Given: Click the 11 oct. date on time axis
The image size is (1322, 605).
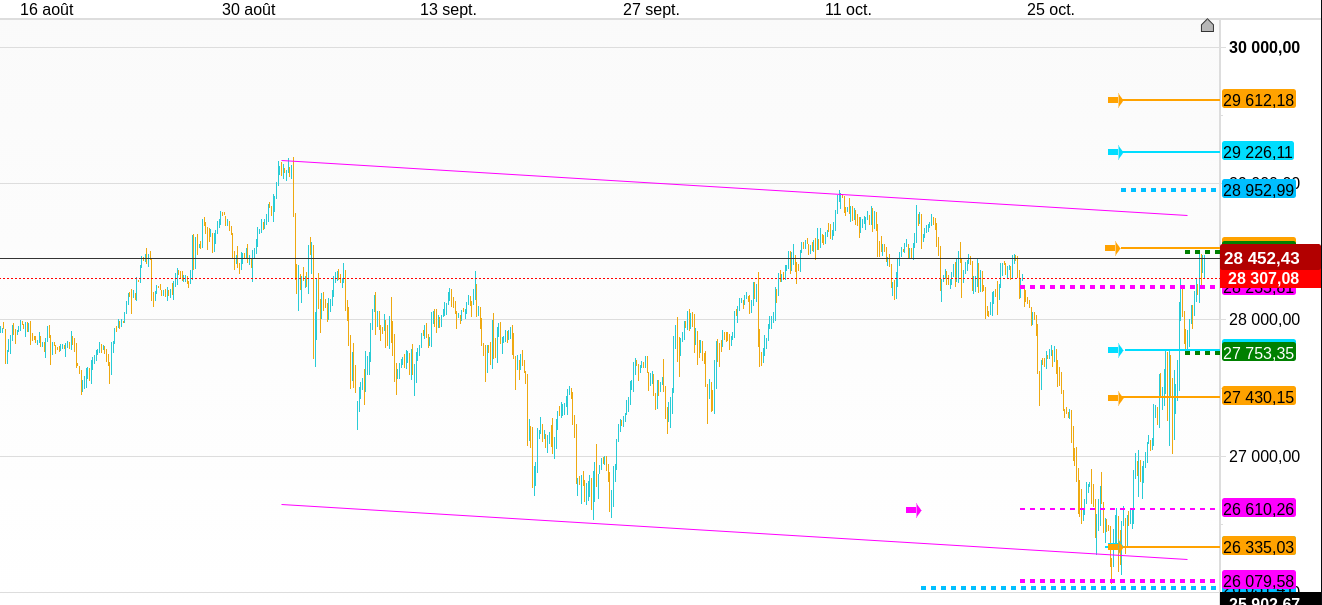Looking at the screenshot, I should coord(848,10).
